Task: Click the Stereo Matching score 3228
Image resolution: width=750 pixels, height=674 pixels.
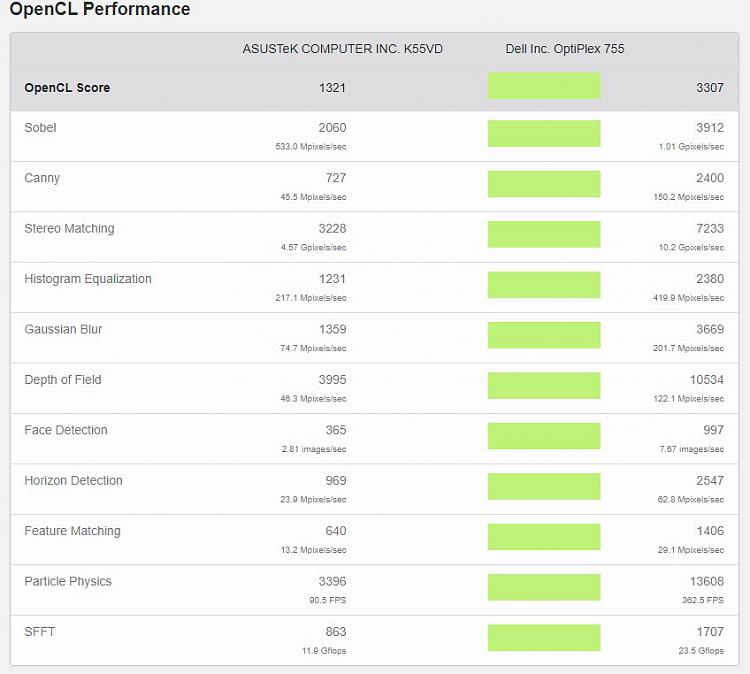Action: pyautogui.click(x=332, y=229)
